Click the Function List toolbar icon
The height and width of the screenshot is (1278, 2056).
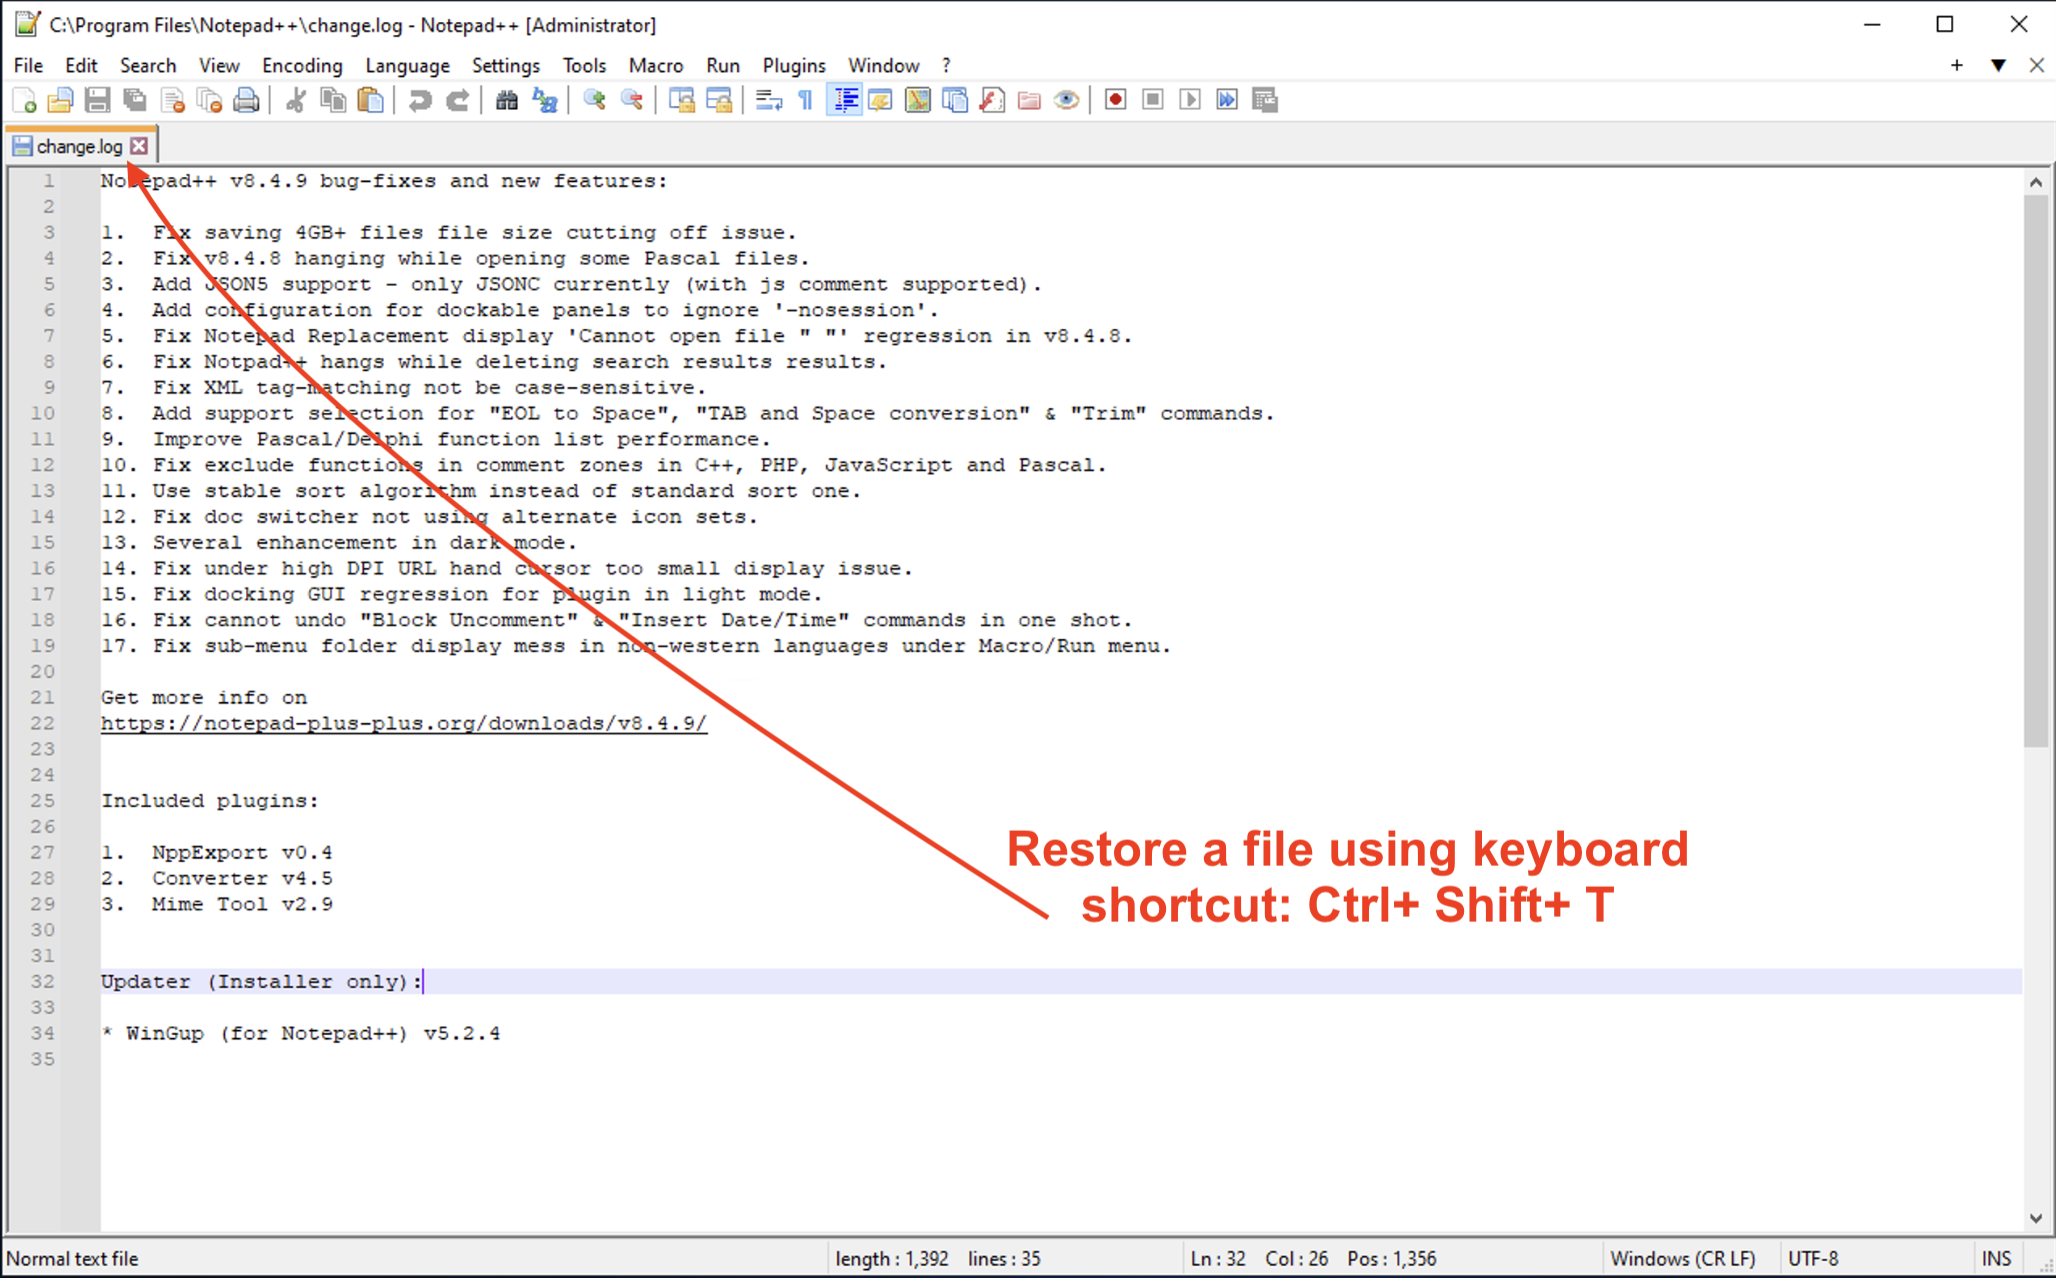click(x=992, y=100)
